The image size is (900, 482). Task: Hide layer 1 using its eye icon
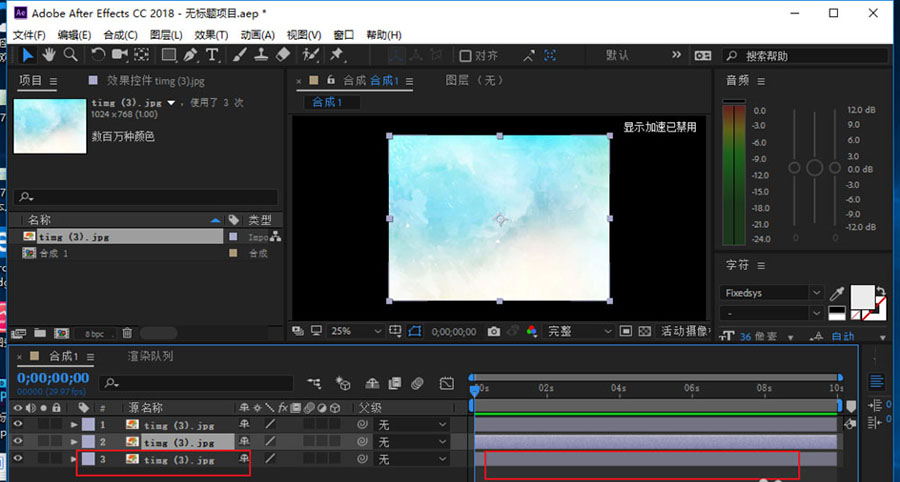point(17,425)
